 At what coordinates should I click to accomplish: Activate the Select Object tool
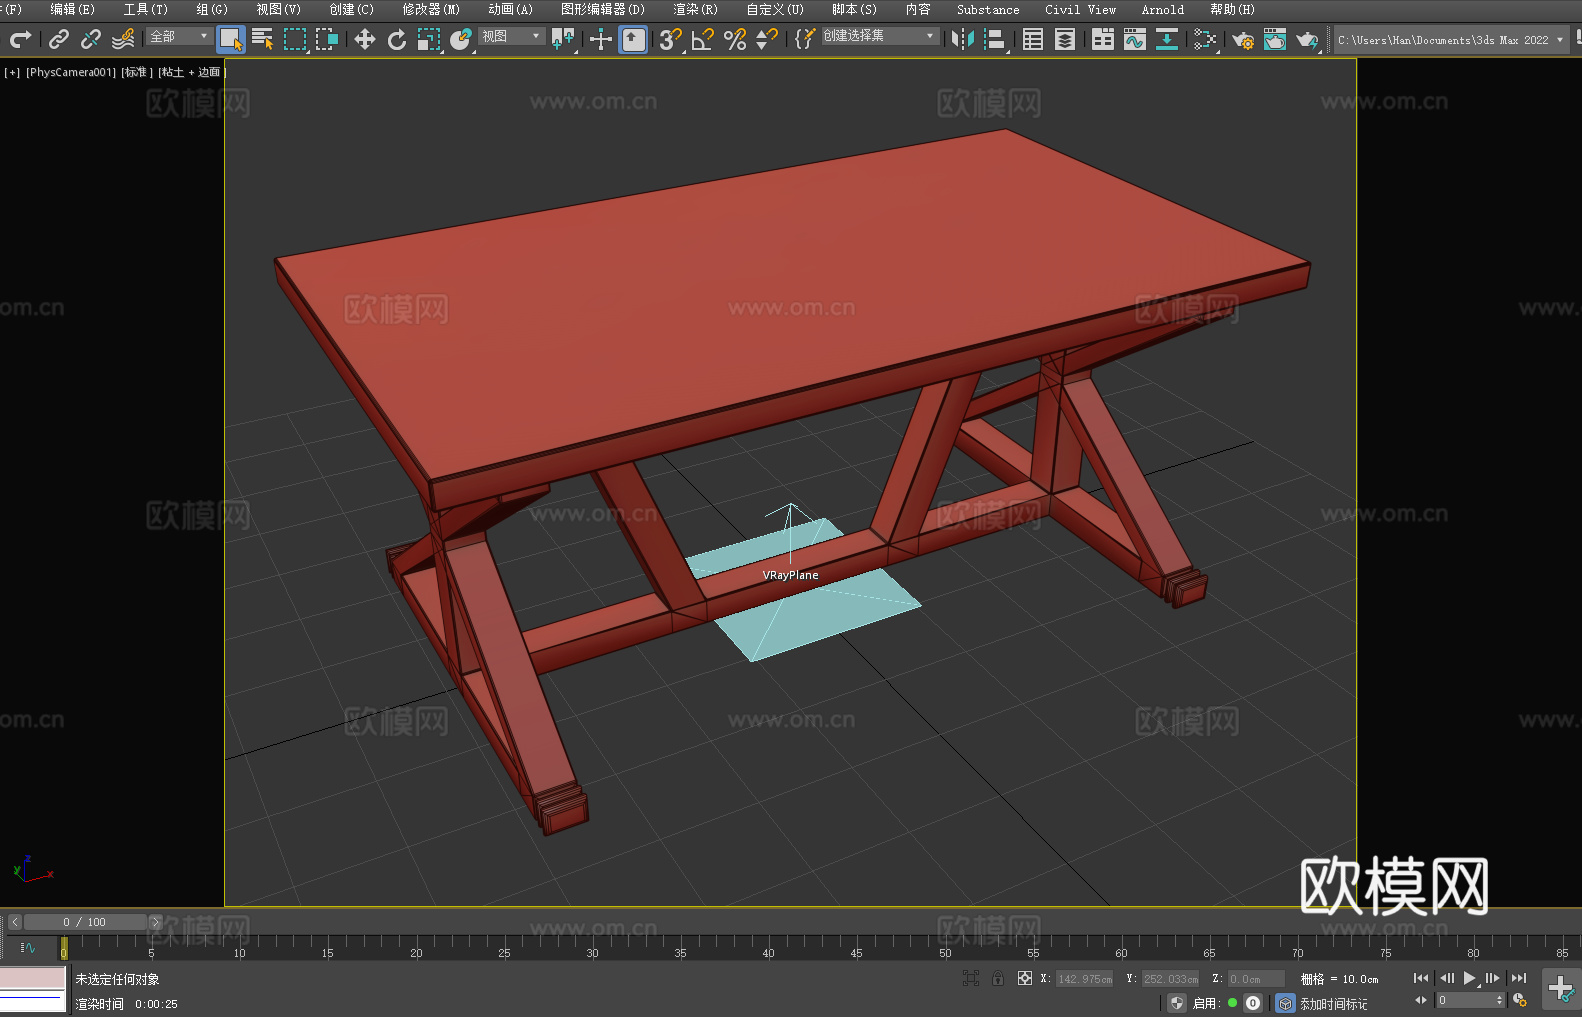click(231, 39)
